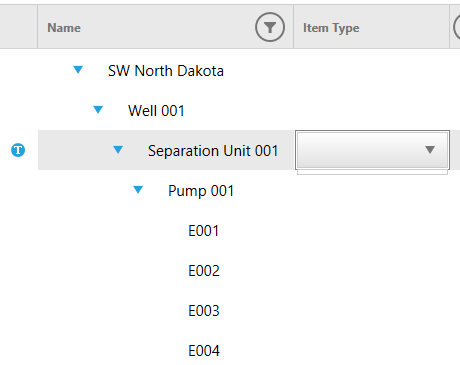Open the Name column filter
This screenshot has width=460, height=365.
pyautogui.click(x=270, y=27)
